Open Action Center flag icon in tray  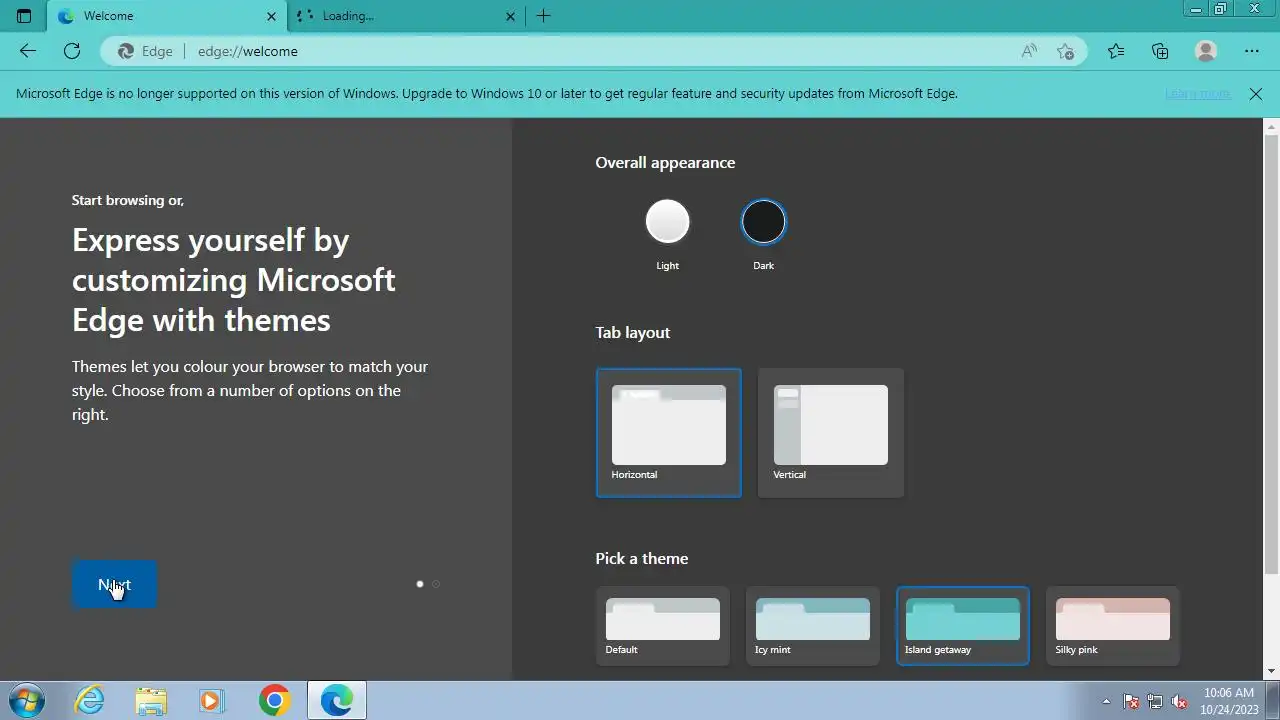(x=1131, y=701)
